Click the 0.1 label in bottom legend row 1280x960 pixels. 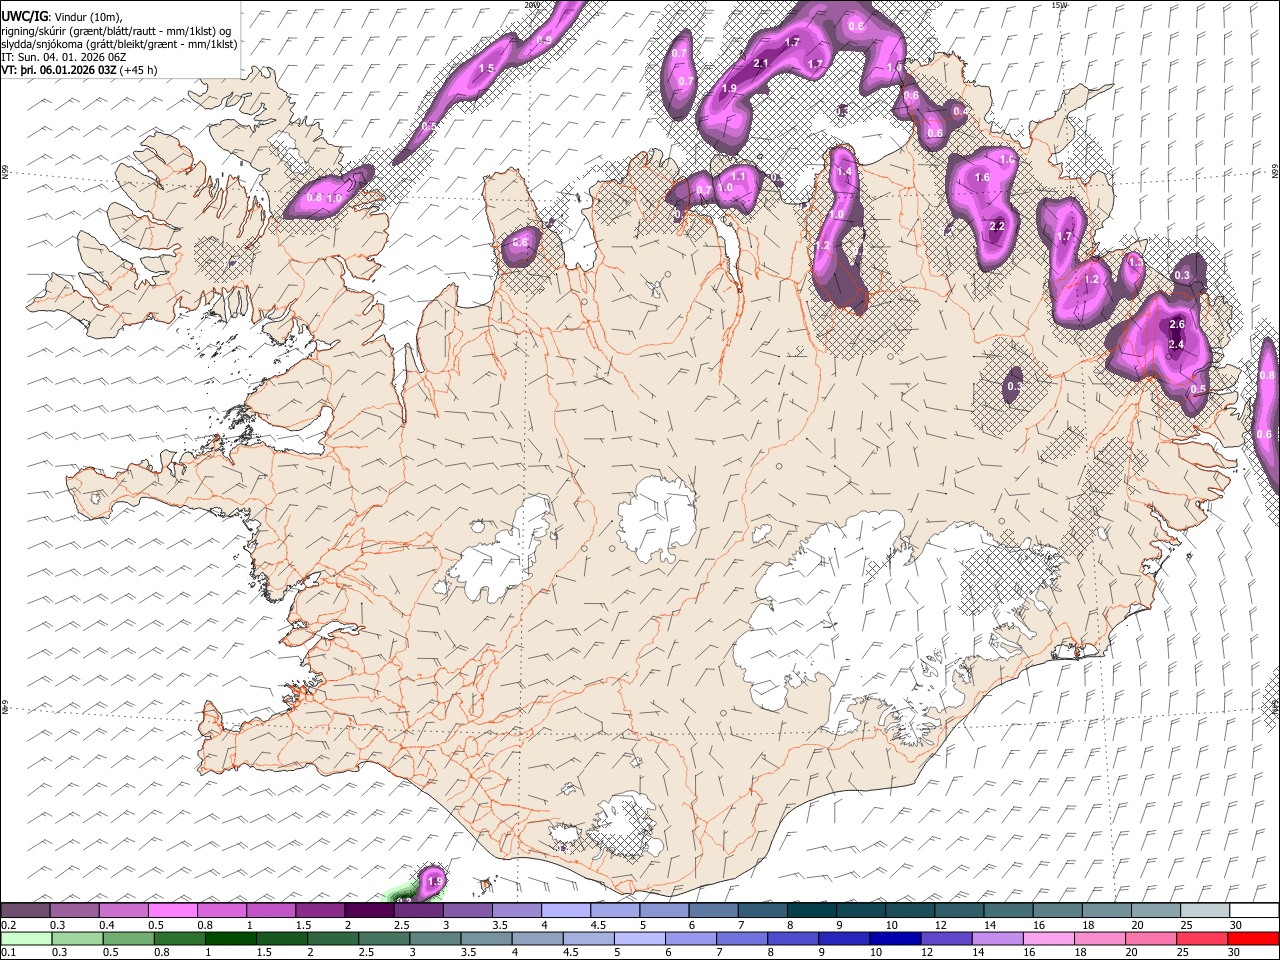click(x=8, y=953)
